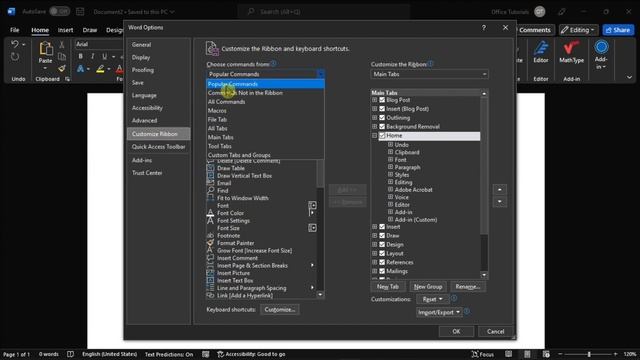
Task: Uncheck the References tab checkbox
Action: pos(382,262)
